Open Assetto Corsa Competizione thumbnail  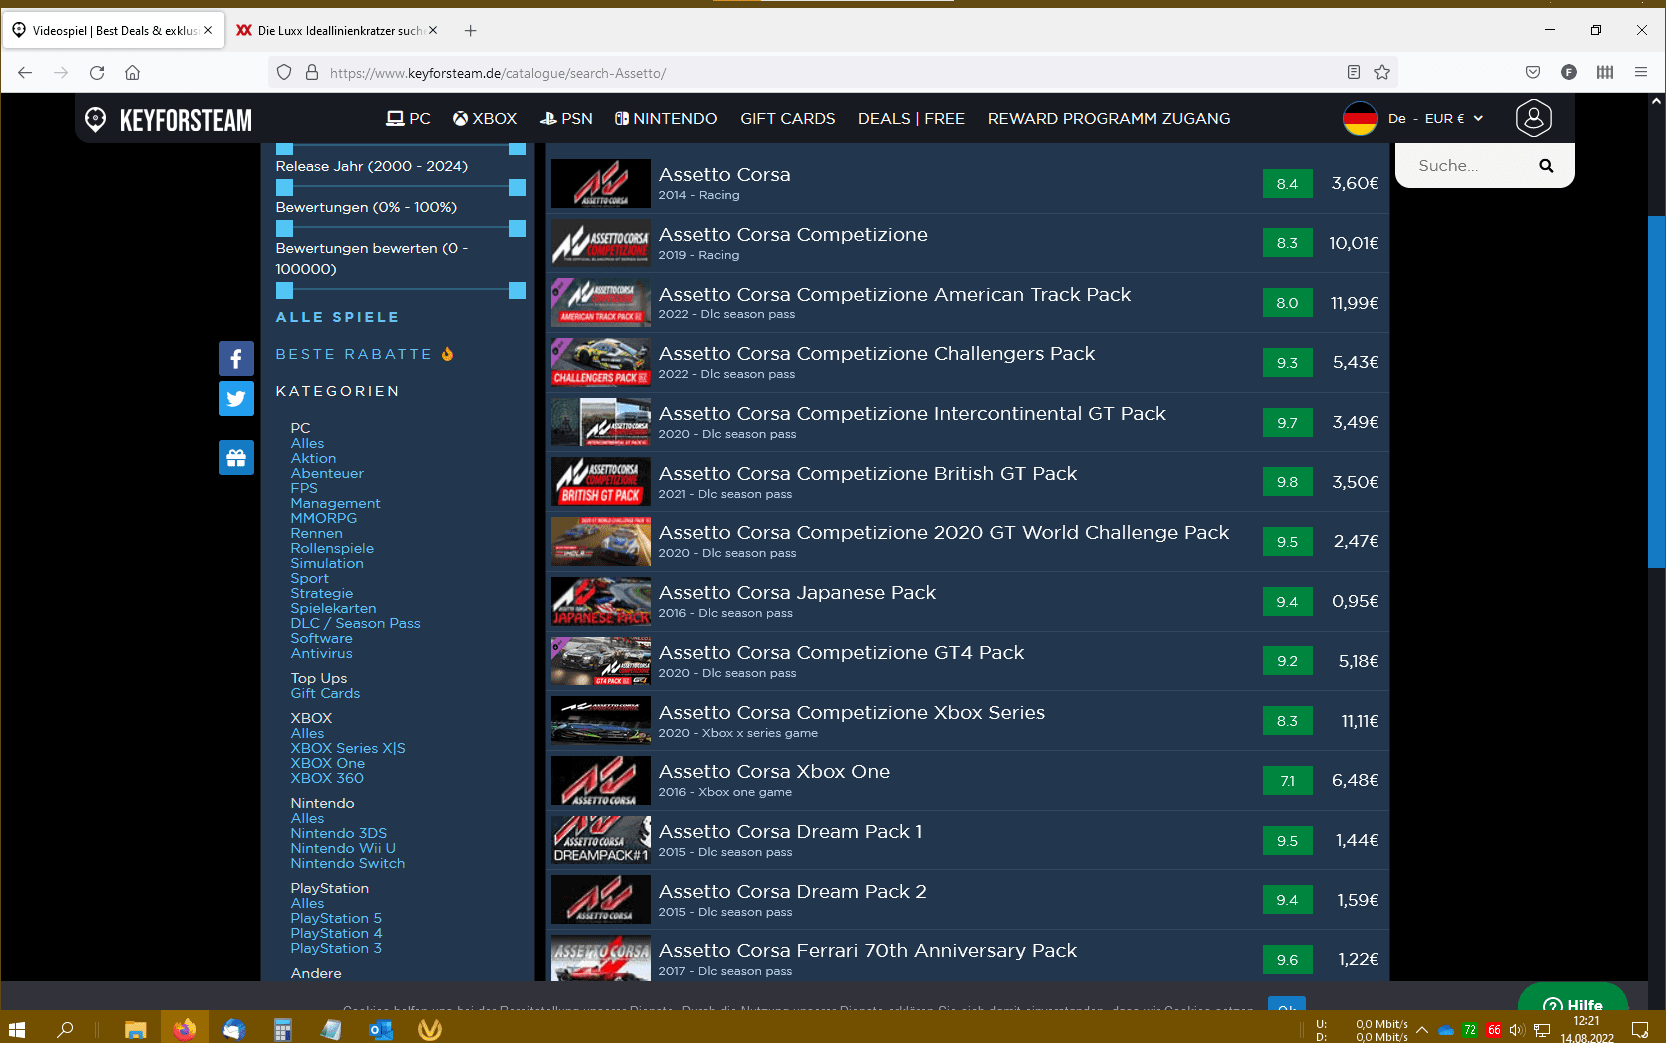click(x=601, y=243)
